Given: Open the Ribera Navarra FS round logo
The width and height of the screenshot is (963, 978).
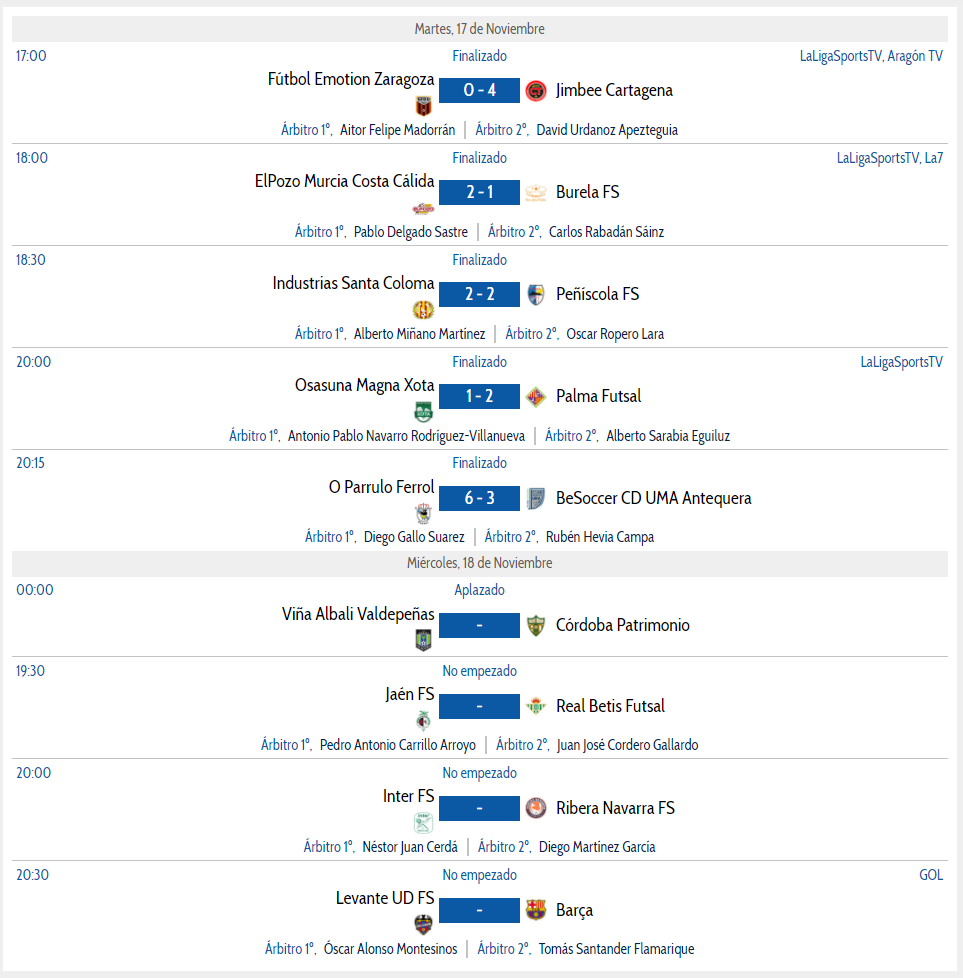Looking at the screenshot, I should point(536,808).
